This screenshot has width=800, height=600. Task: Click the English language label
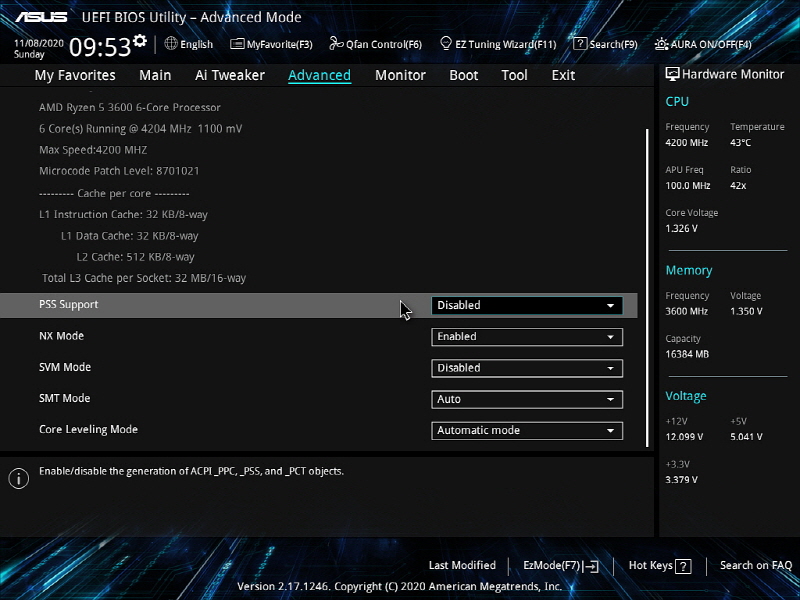tap(196, 44)
